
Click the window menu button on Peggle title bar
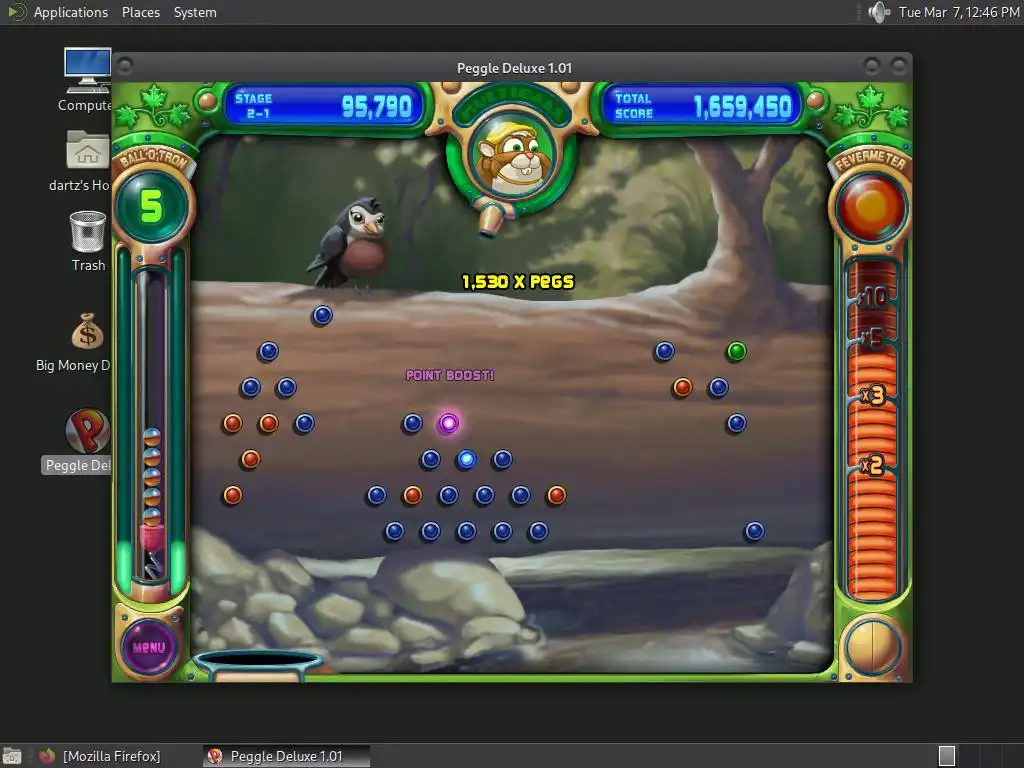click(125, 66)
